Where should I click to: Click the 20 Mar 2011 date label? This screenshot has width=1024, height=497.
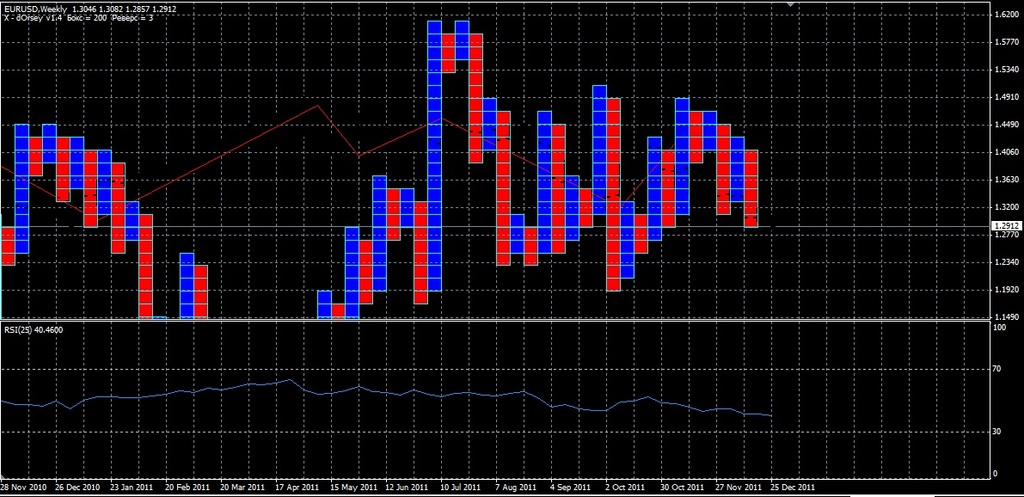pos(242,487)
